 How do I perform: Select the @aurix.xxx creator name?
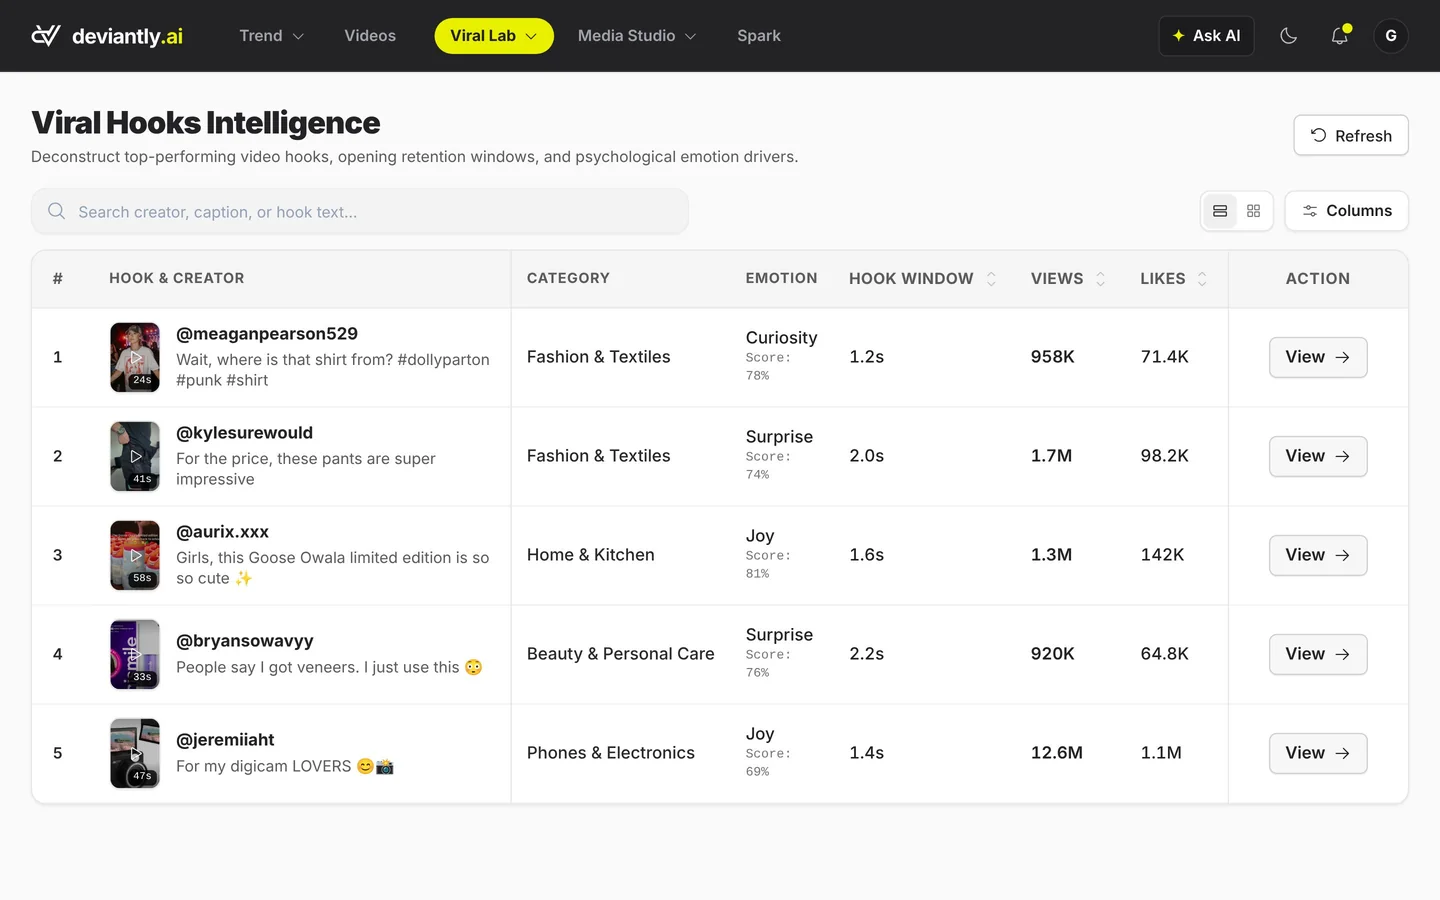(222, 532)
